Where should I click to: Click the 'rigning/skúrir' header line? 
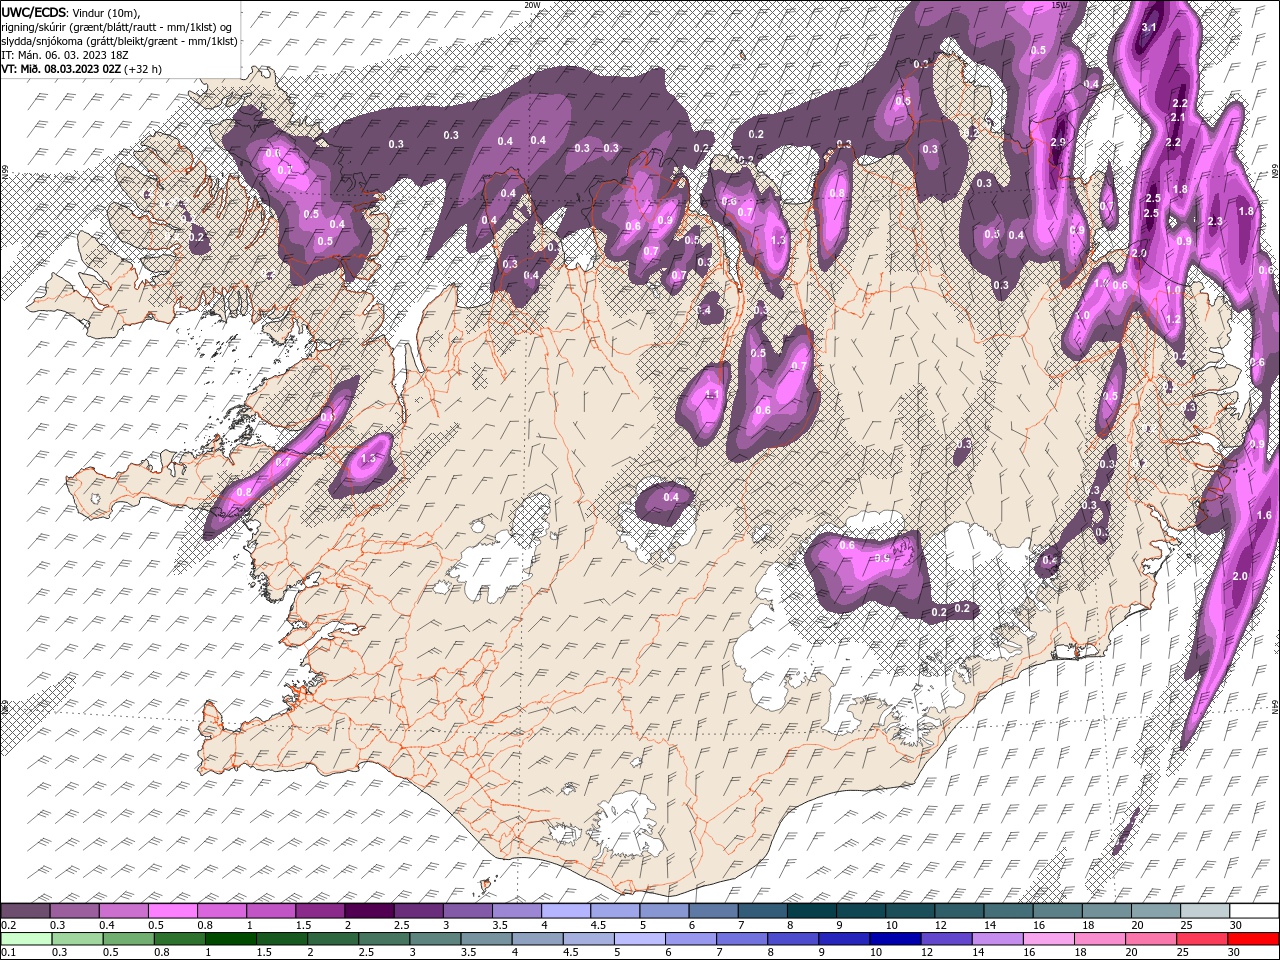tap(117, 27)
